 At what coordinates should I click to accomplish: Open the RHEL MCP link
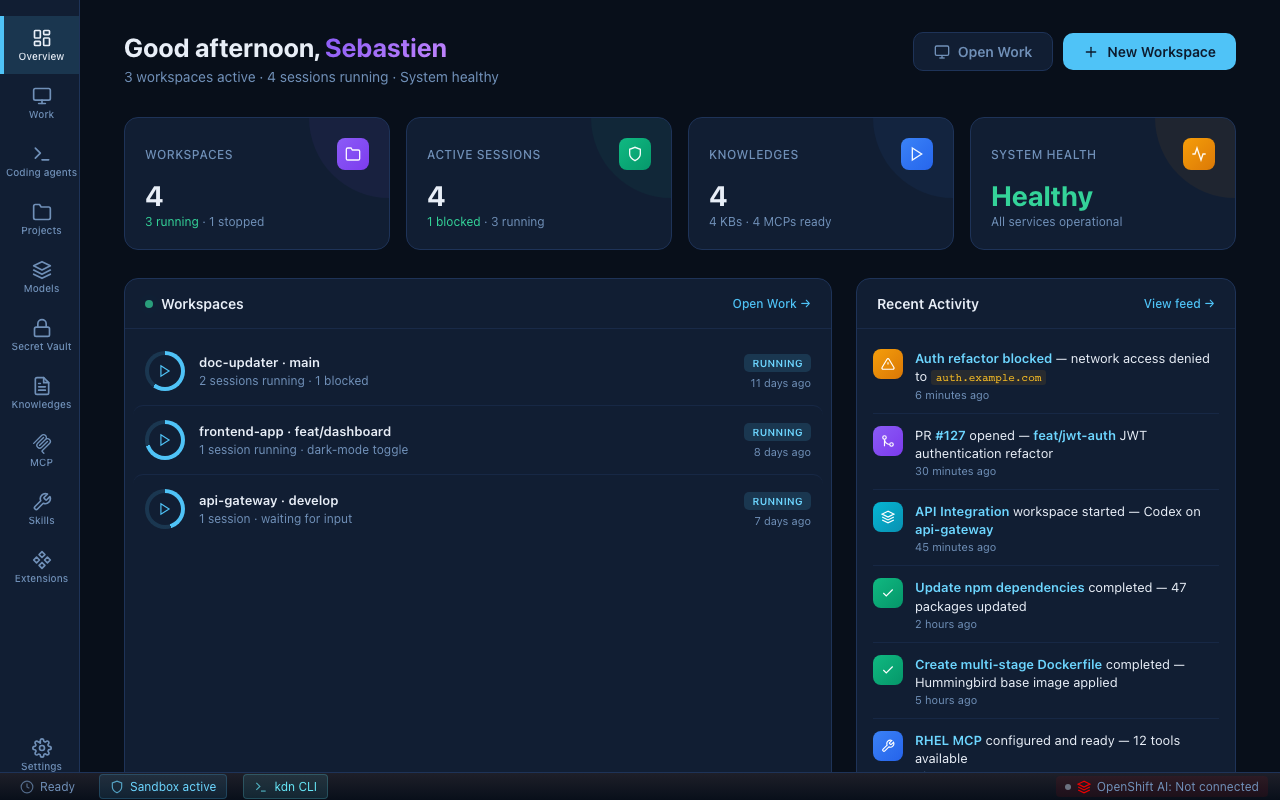[x=948, y=740]
